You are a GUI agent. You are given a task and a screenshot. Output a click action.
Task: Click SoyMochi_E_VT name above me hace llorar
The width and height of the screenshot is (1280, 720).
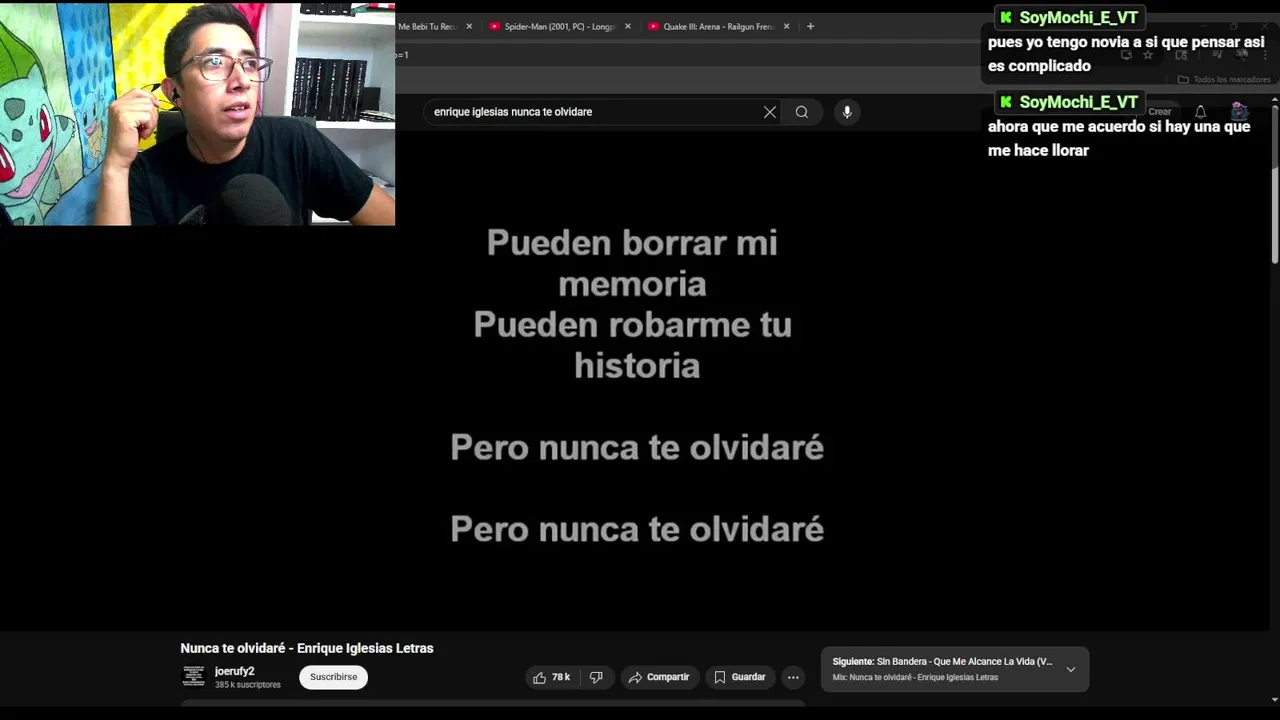(x=1078, y=102)
